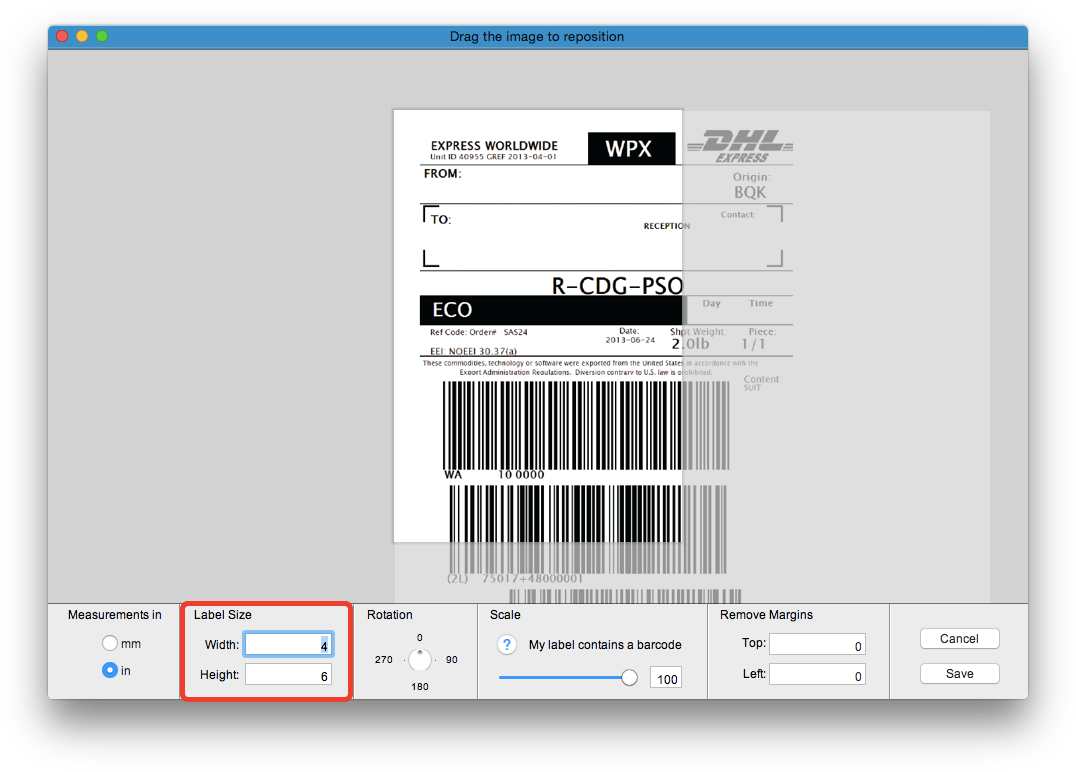Click the blue help question mark icon
1076x772 pixels.
click(x=507, y=645)
